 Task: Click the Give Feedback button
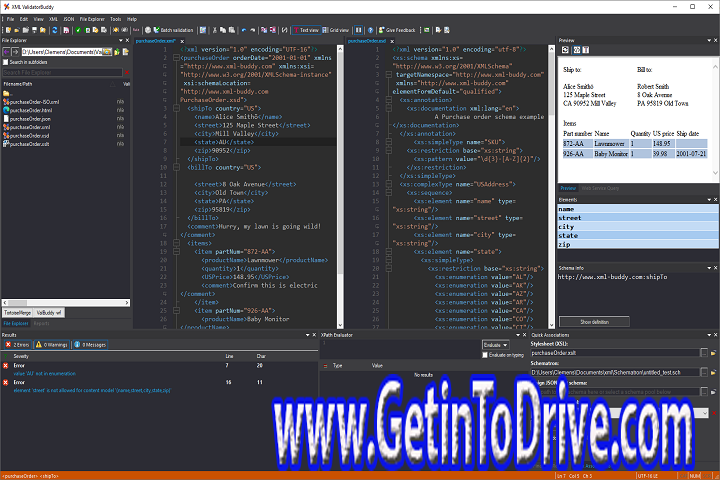[x=397, y=30]
